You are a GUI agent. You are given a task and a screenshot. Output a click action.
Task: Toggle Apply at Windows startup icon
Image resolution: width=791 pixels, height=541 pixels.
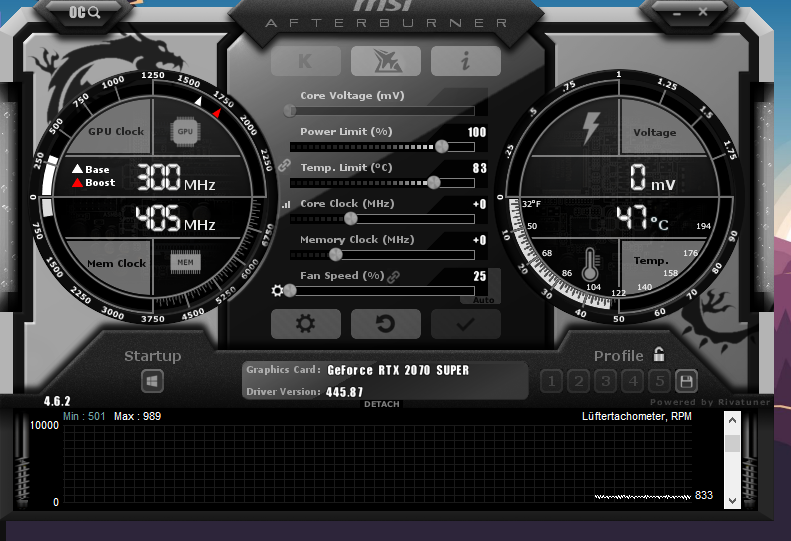152,381
